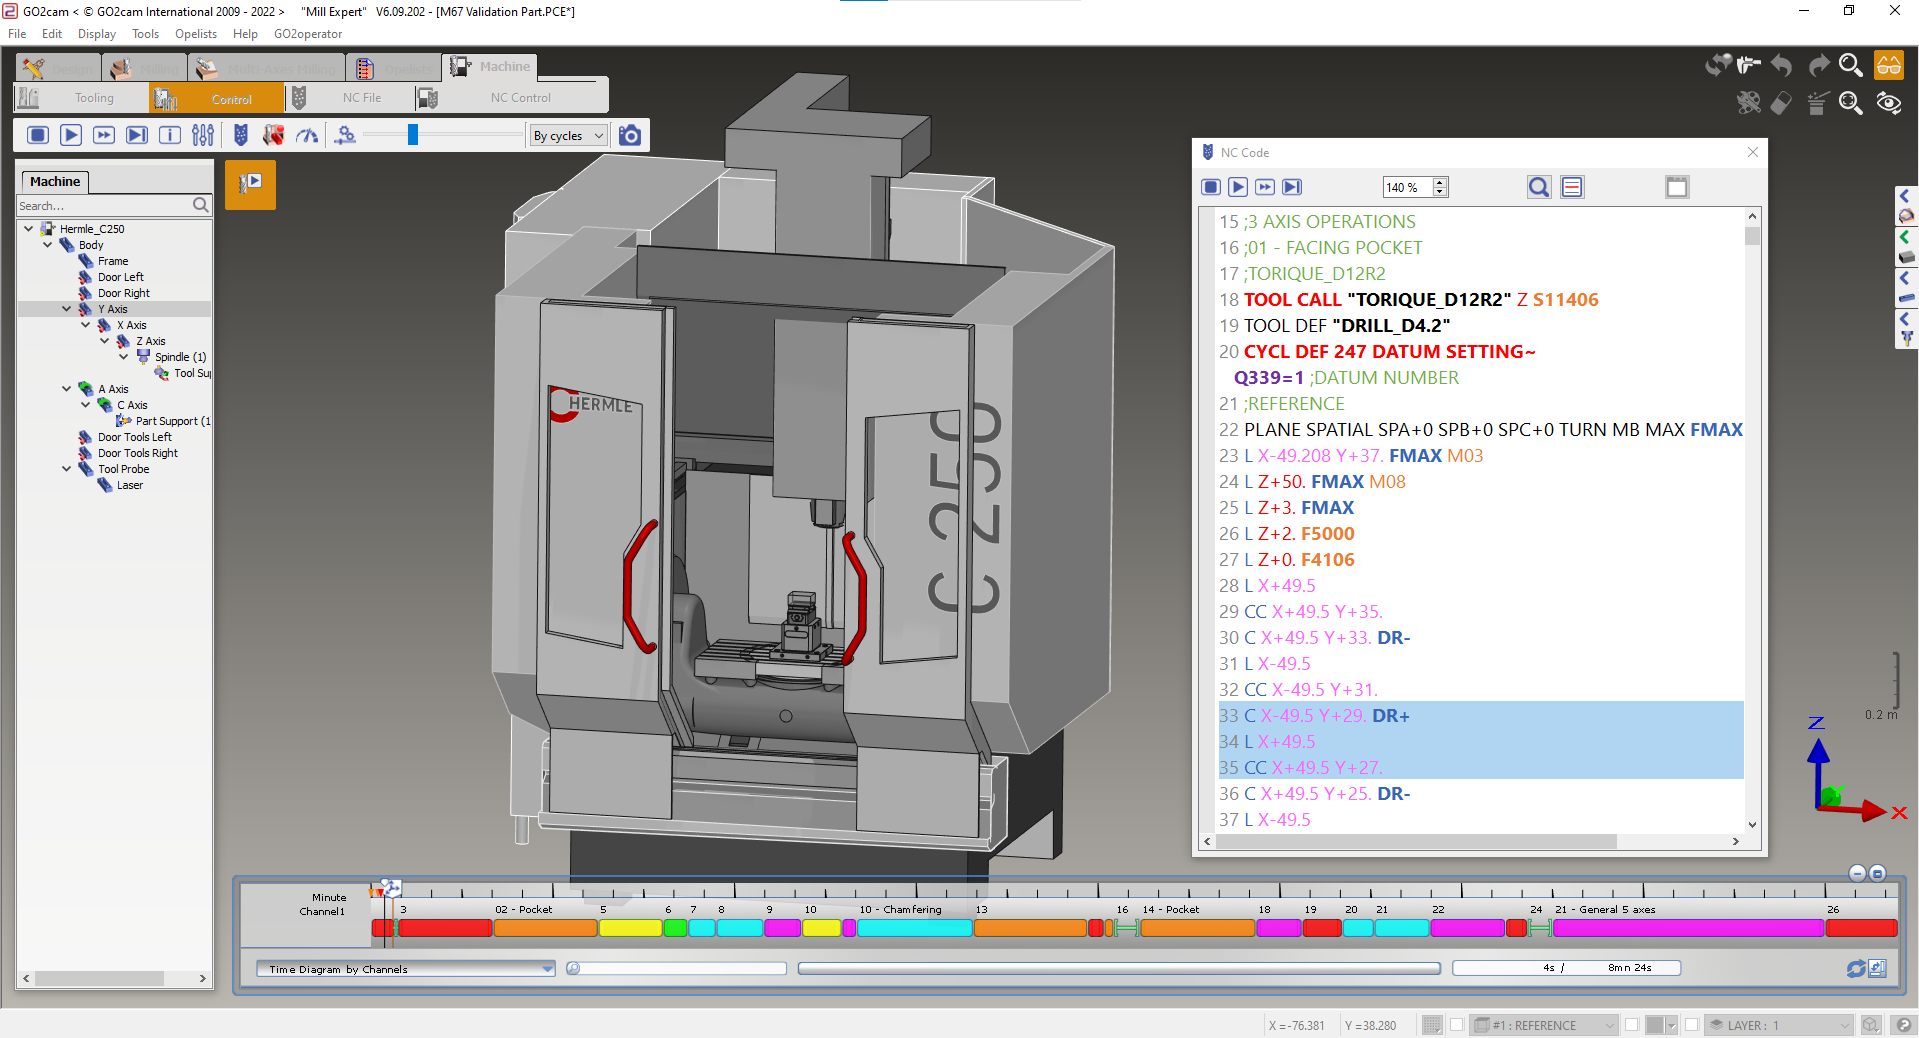Click the 10 - Chamfering timeline block
Screen dimensions: 1919x1038
914,928
